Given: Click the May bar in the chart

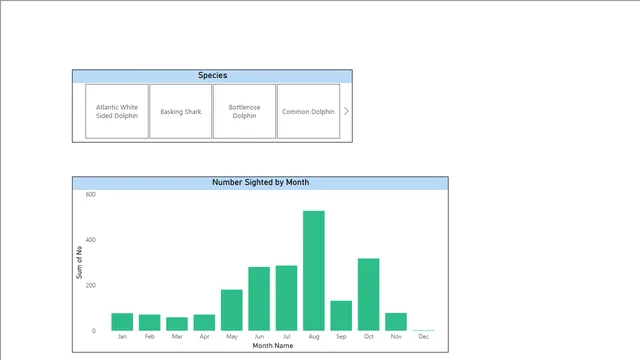Looking at the screenshot, I should pos(231,310).
